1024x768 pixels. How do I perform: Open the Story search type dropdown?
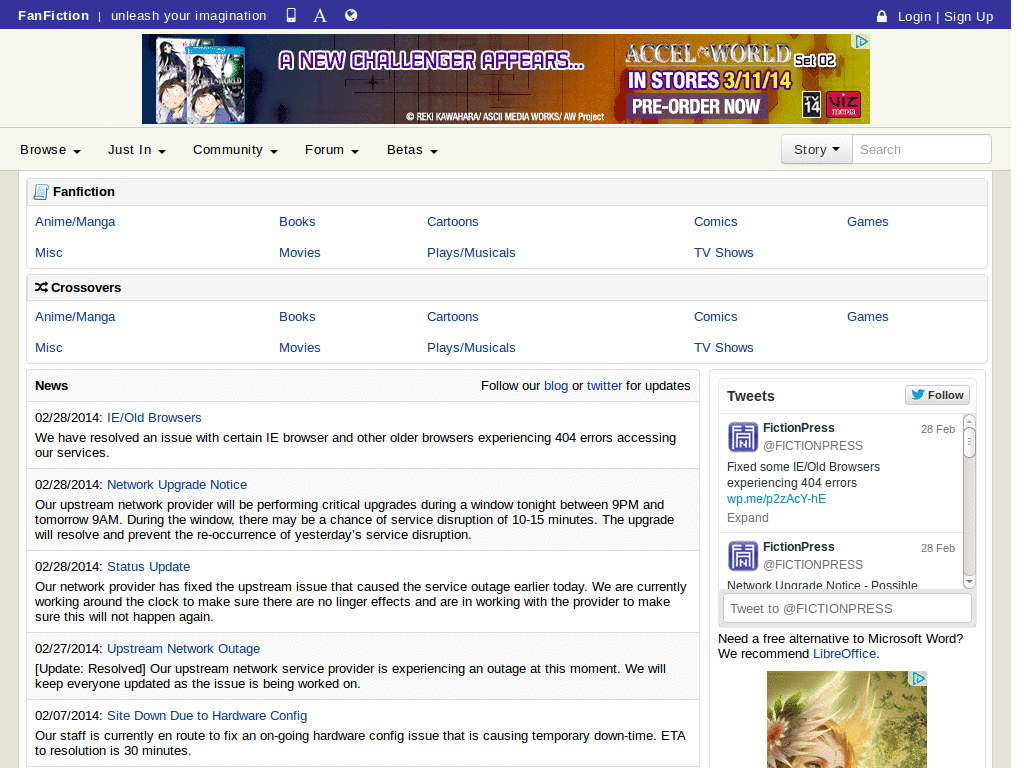pyautogui.click(x=816, y=150)
